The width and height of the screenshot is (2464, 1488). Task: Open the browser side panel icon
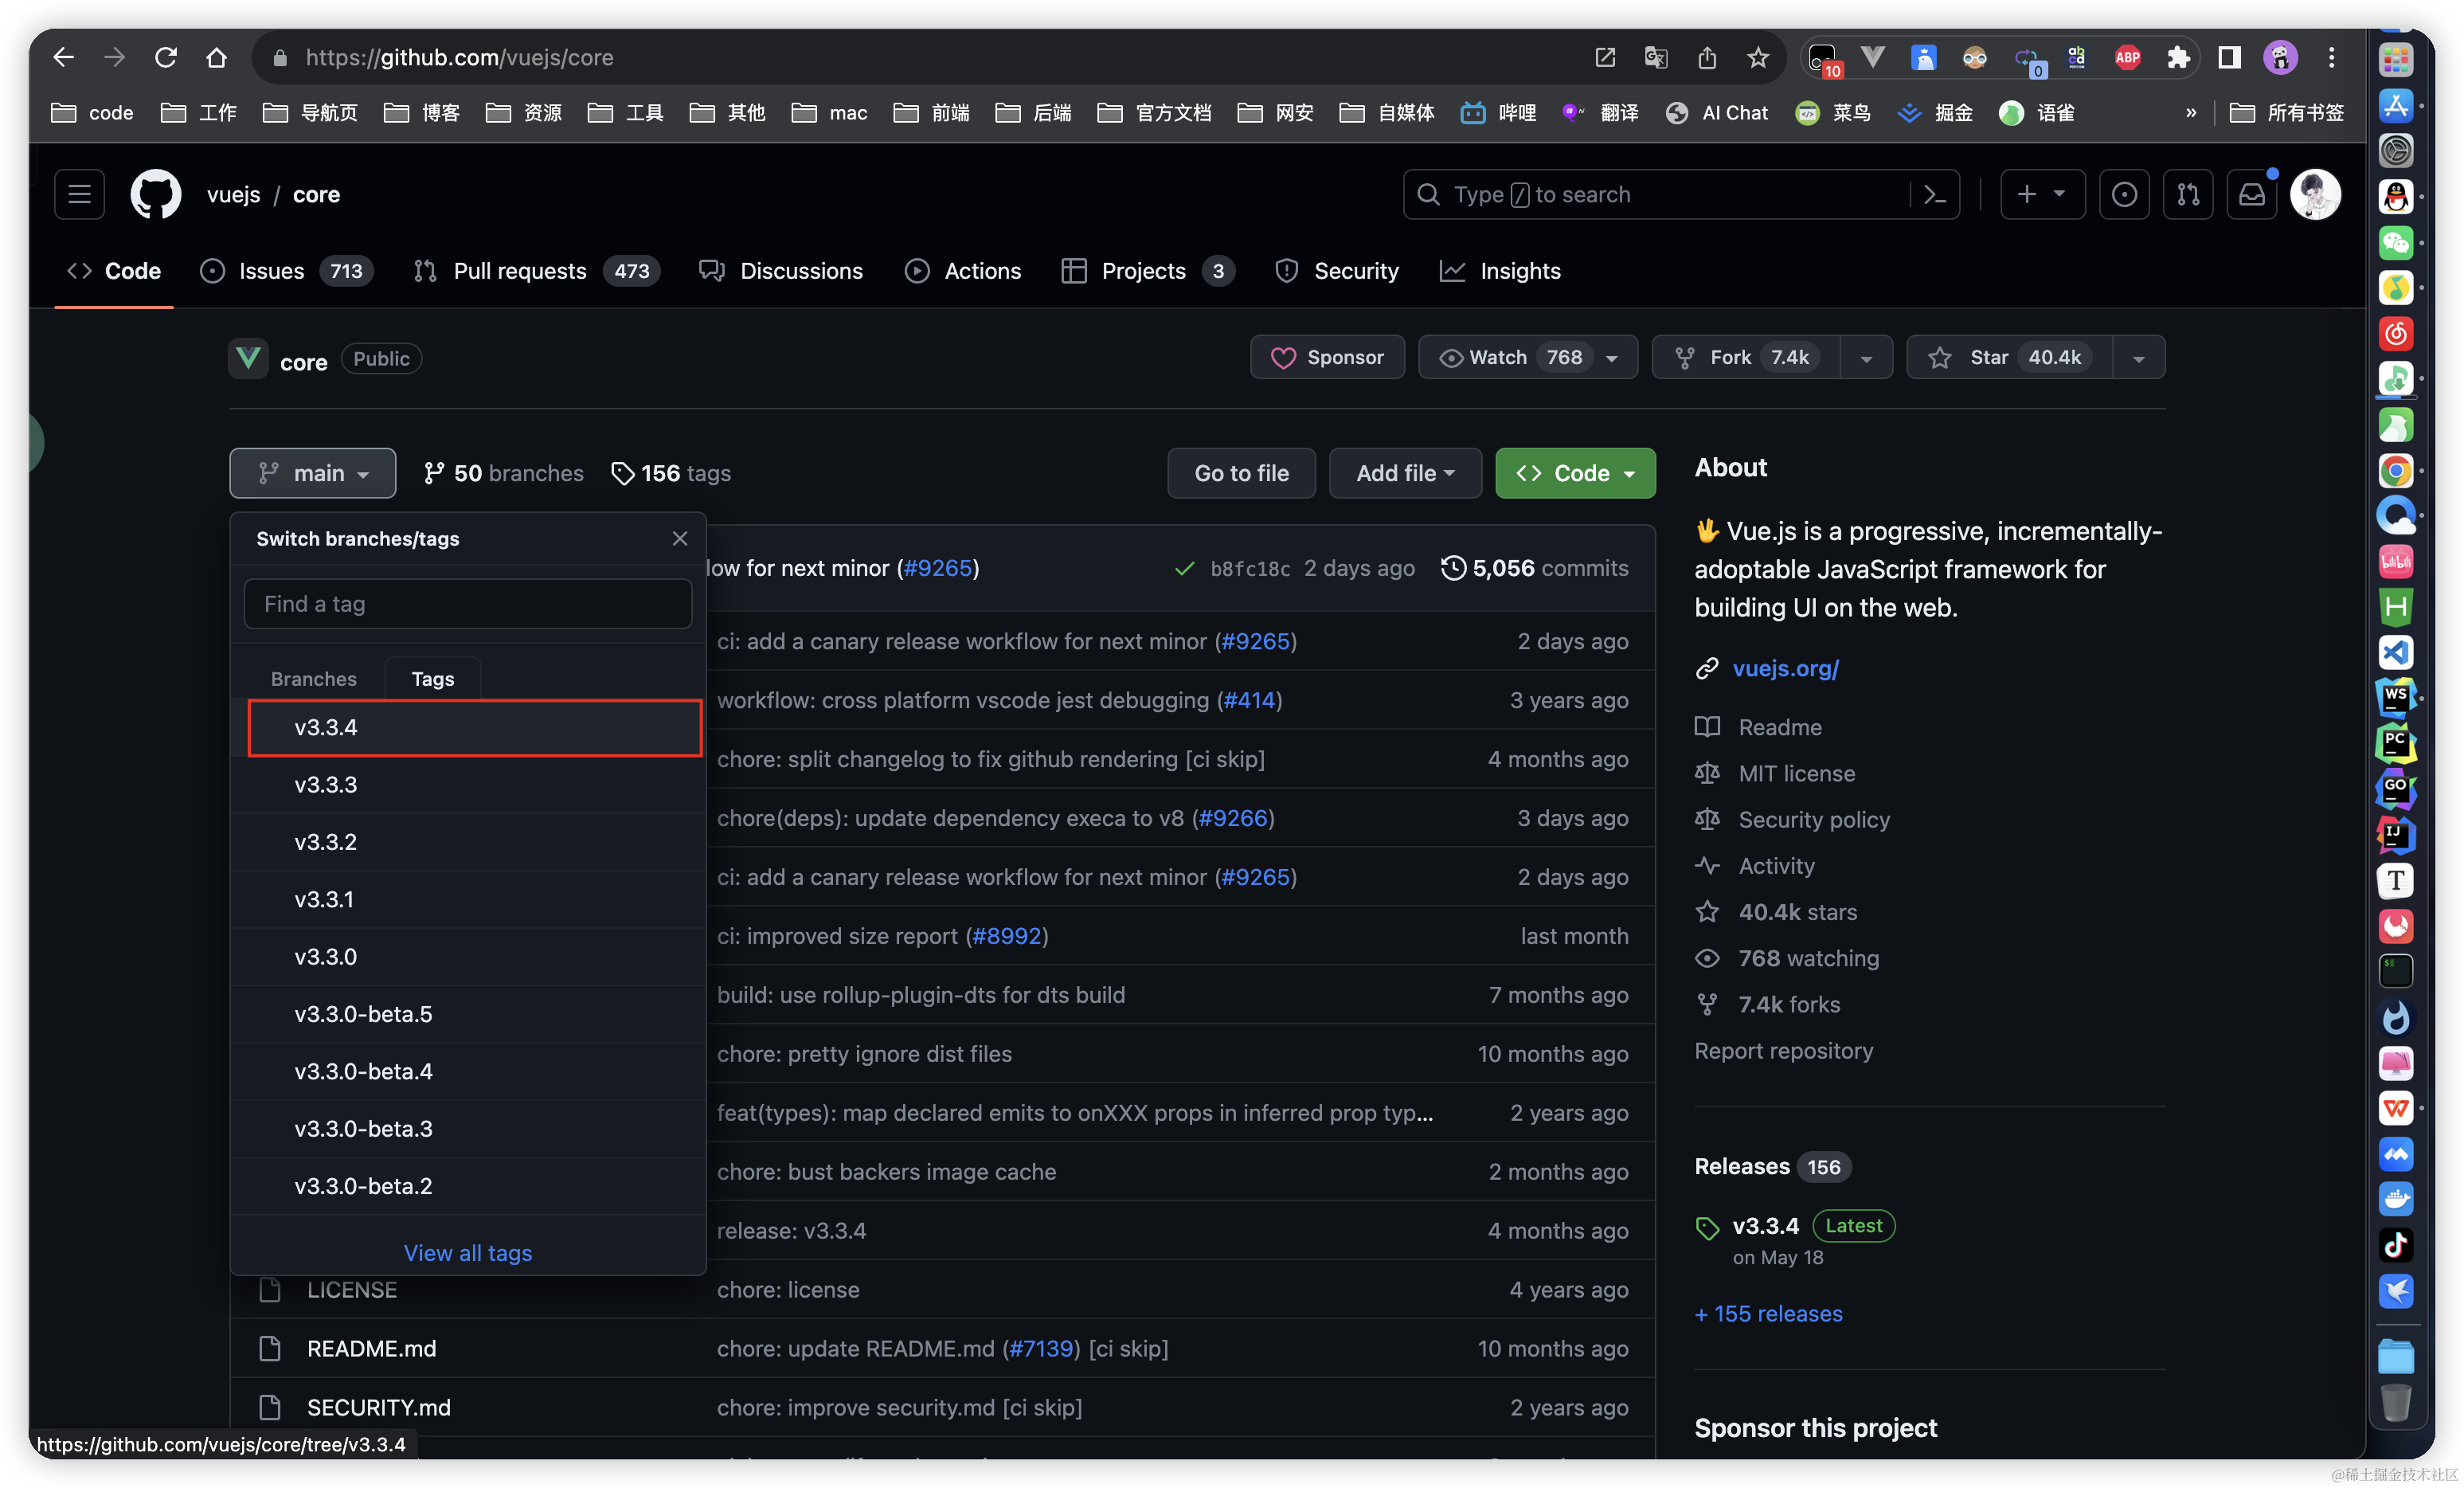[2229, 58]
